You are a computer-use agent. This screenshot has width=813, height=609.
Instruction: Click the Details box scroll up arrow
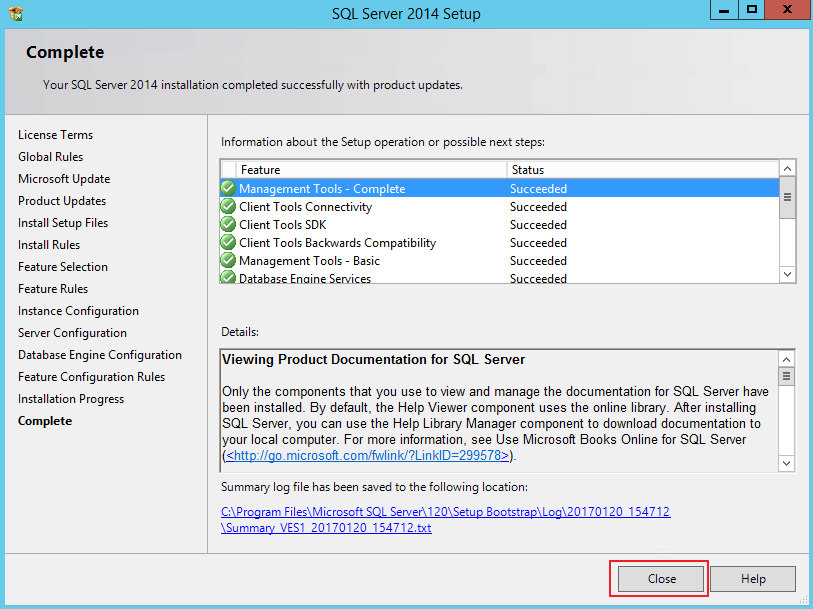[x=787, y=359]
